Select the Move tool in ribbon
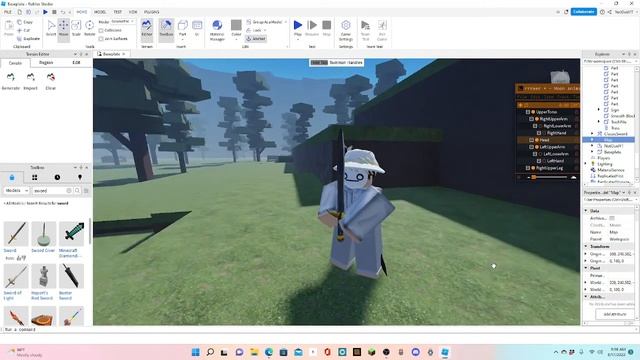Screen dimensions: 640x360 63,29
